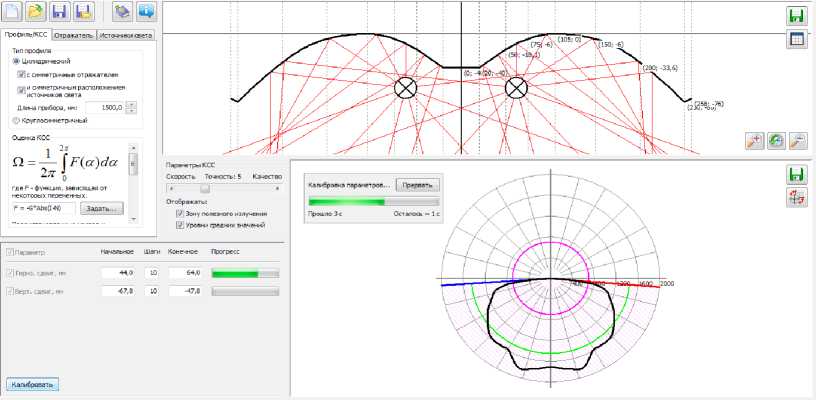
Task: Click Прервать to stop calibration
Action: (x=416, y=185)
